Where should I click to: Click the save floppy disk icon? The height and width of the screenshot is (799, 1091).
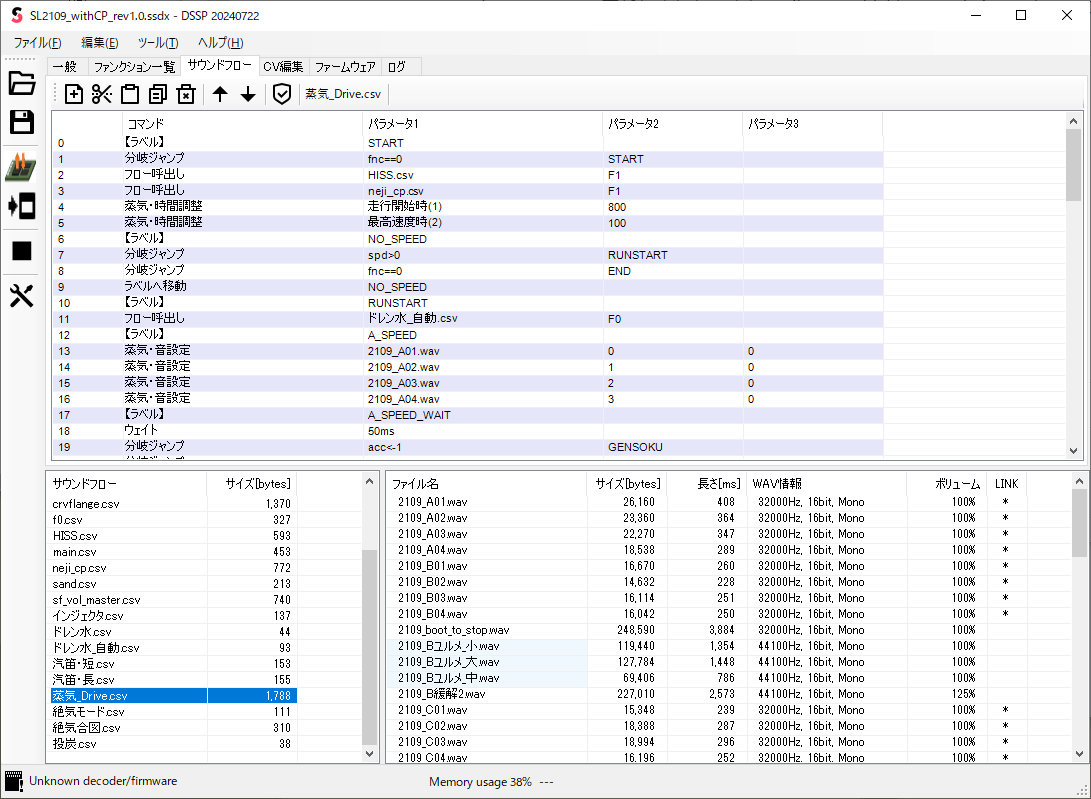[22, 122]
